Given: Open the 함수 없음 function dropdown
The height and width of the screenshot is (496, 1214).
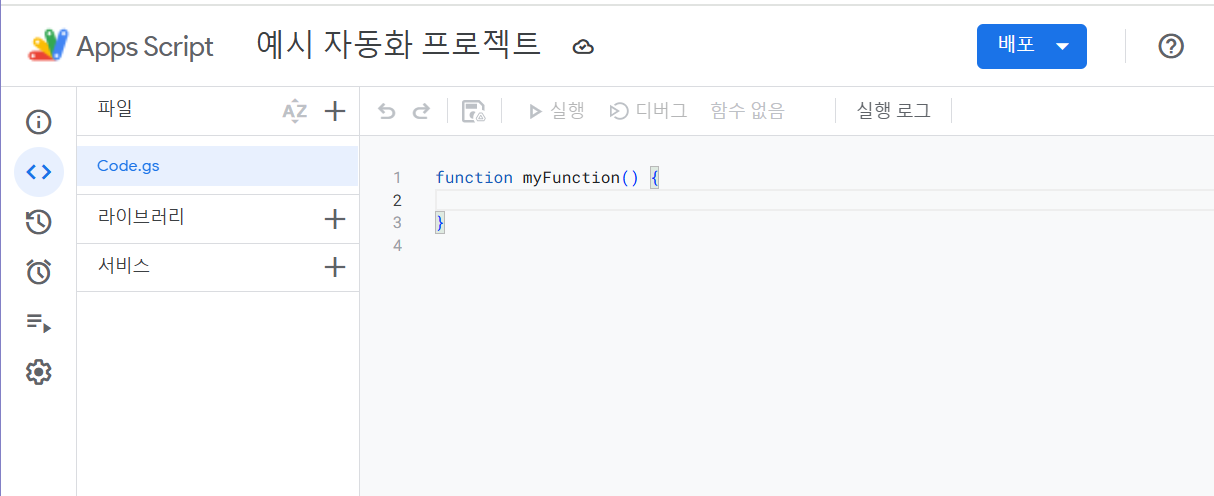Looking at the screenshot, I should [x=747, y=111].
